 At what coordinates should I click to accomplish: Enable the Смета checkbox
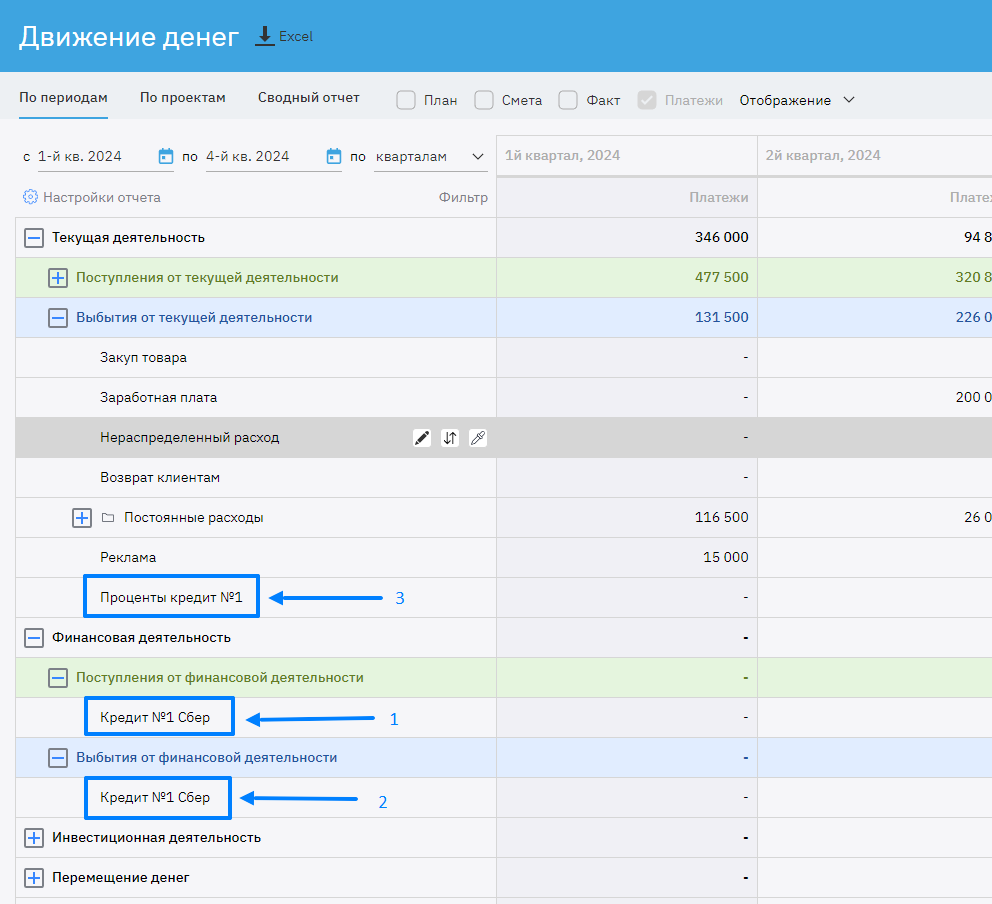click(x=484, y=100)
